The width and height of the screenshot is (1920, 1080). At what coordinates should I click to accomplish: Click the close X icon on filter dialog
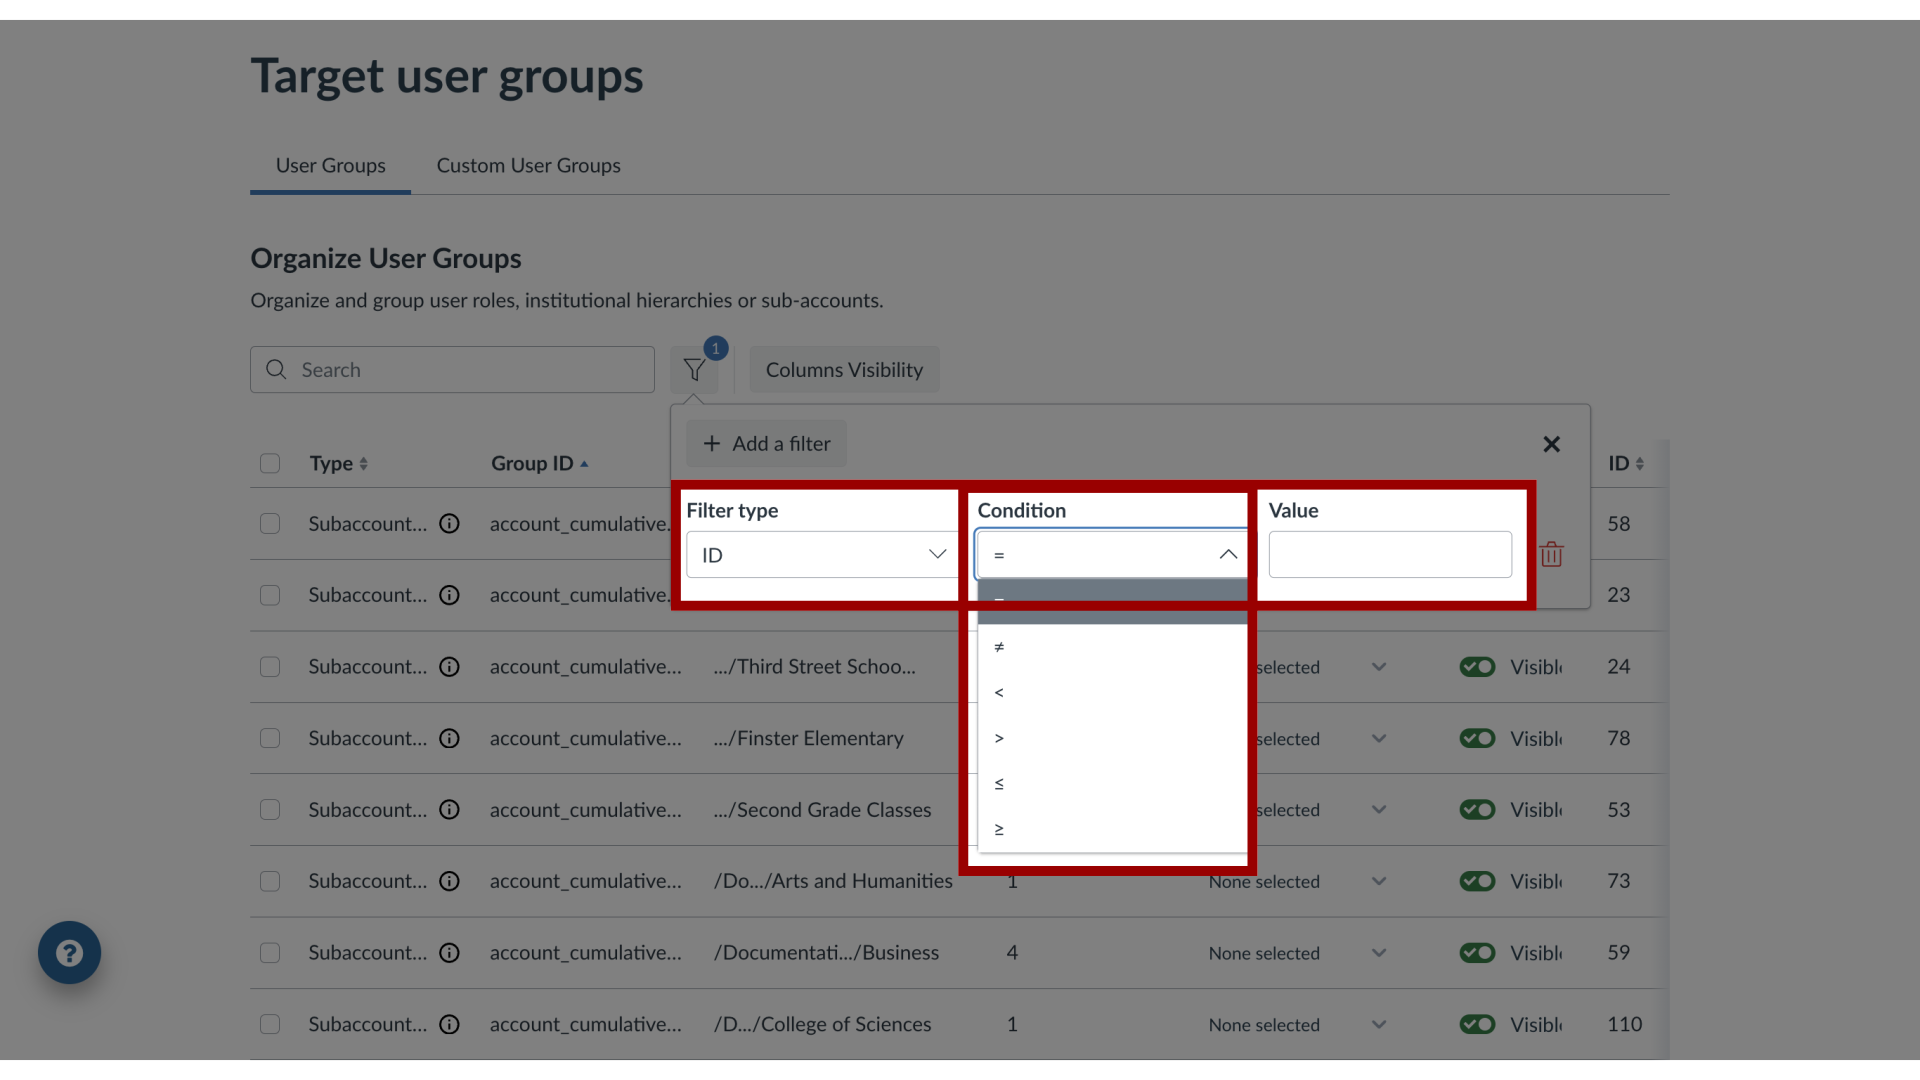1552,444
